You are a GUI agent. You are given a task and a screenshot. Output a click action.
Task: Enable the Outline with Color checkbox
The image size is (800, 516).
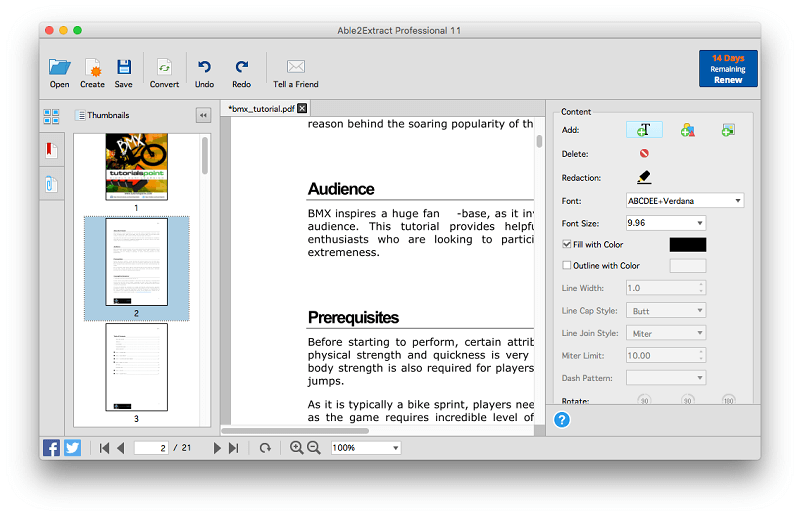pyautogui.click(x=566, y=265)
